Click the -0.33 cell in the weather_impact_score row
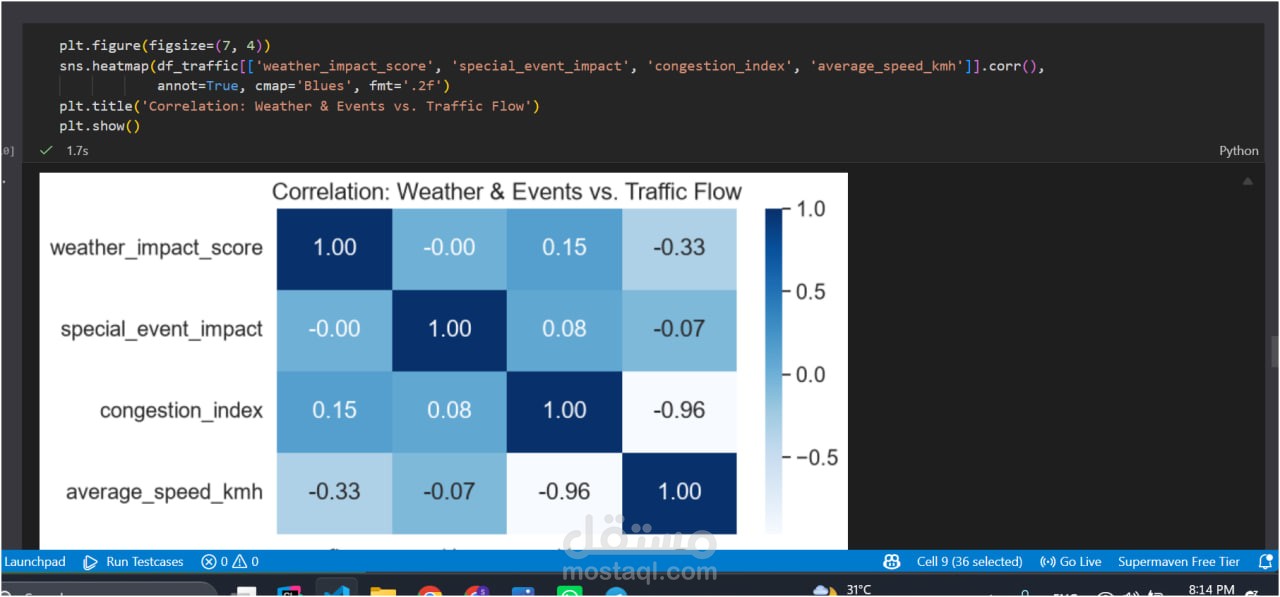 [x=679, y=247]
